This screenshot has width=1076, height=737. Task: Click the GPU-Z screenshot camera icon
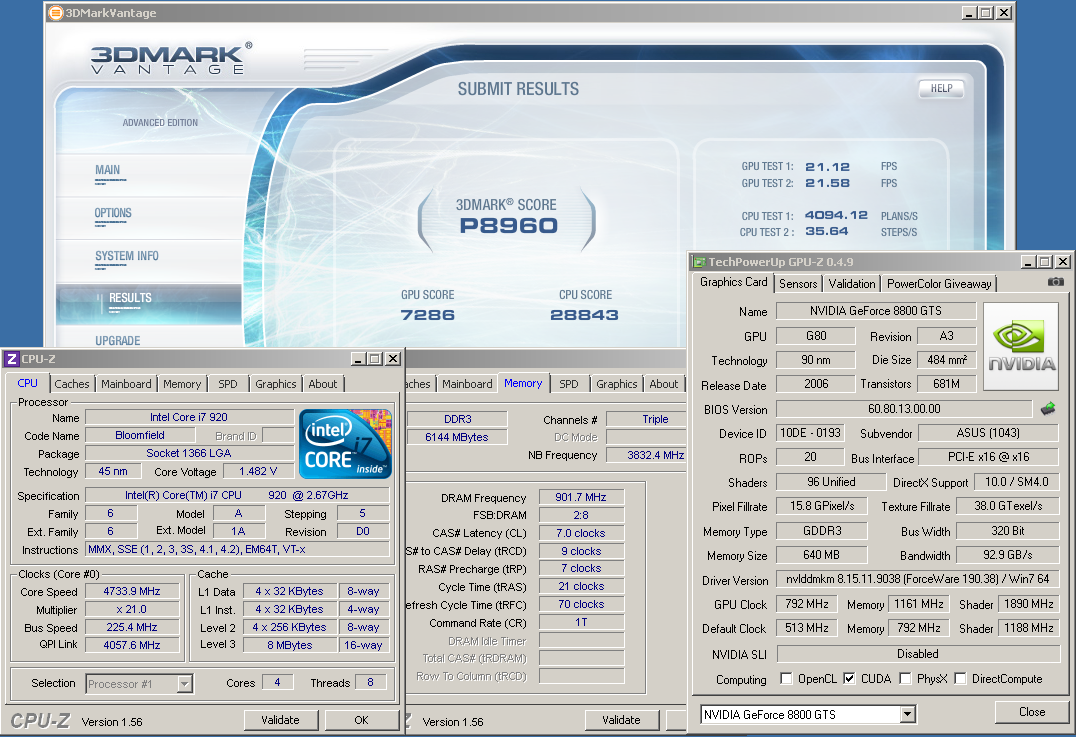pos(1055,282)
